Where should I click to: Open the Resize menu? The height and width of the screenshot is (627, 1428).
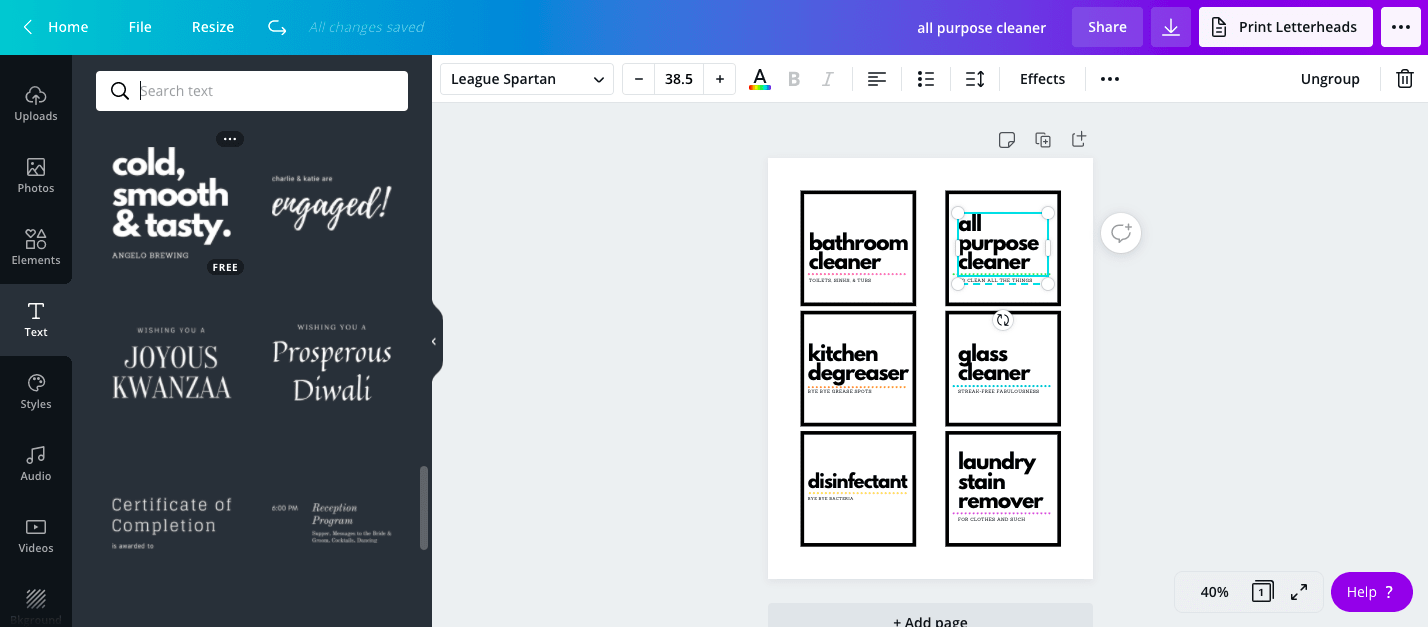coord(213,27)
